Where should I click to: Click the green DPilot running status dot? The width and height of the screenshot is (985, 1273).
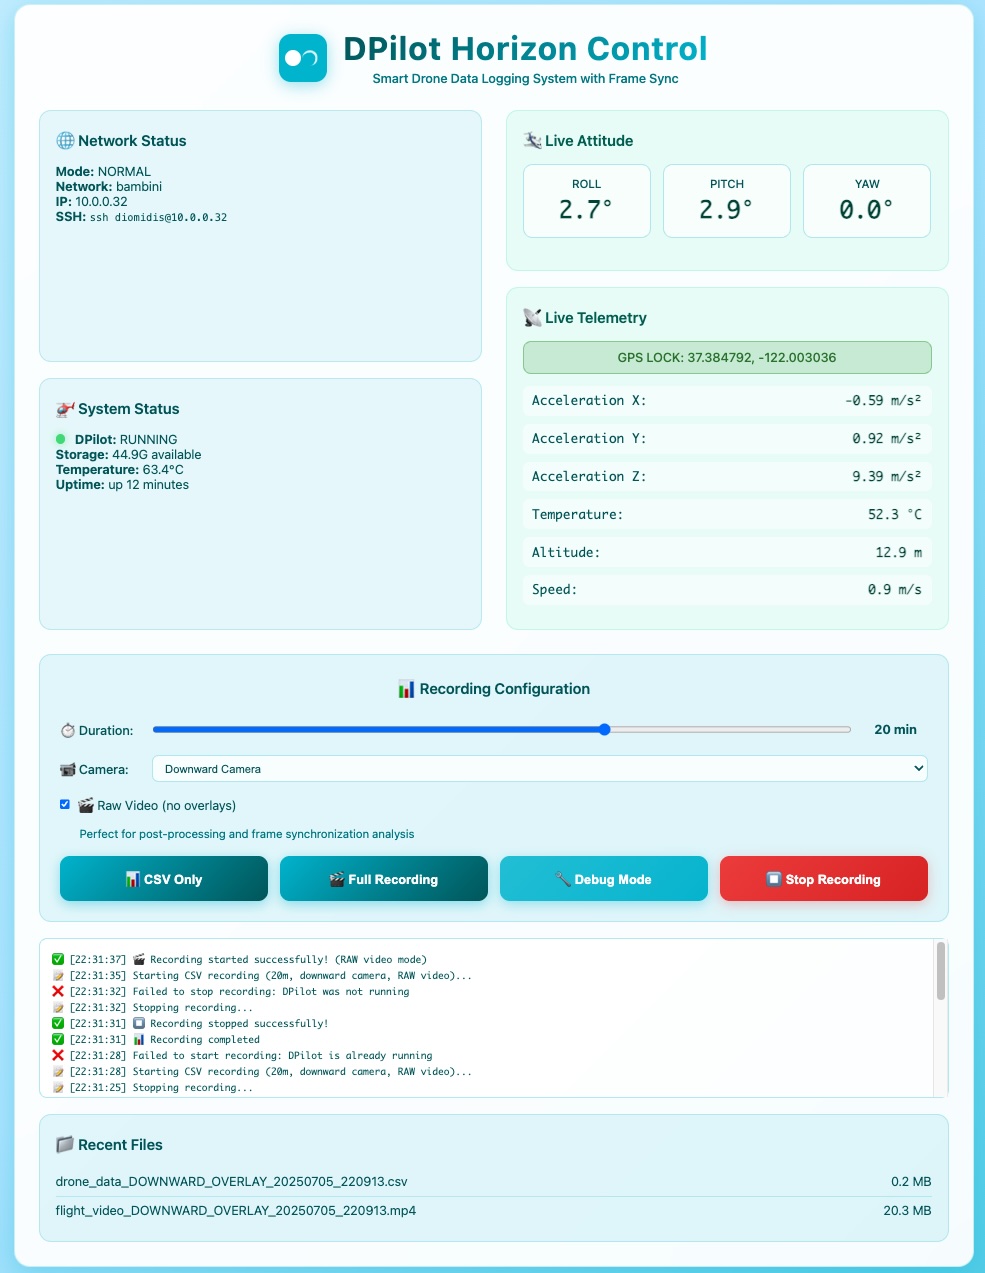pos(61,439)
